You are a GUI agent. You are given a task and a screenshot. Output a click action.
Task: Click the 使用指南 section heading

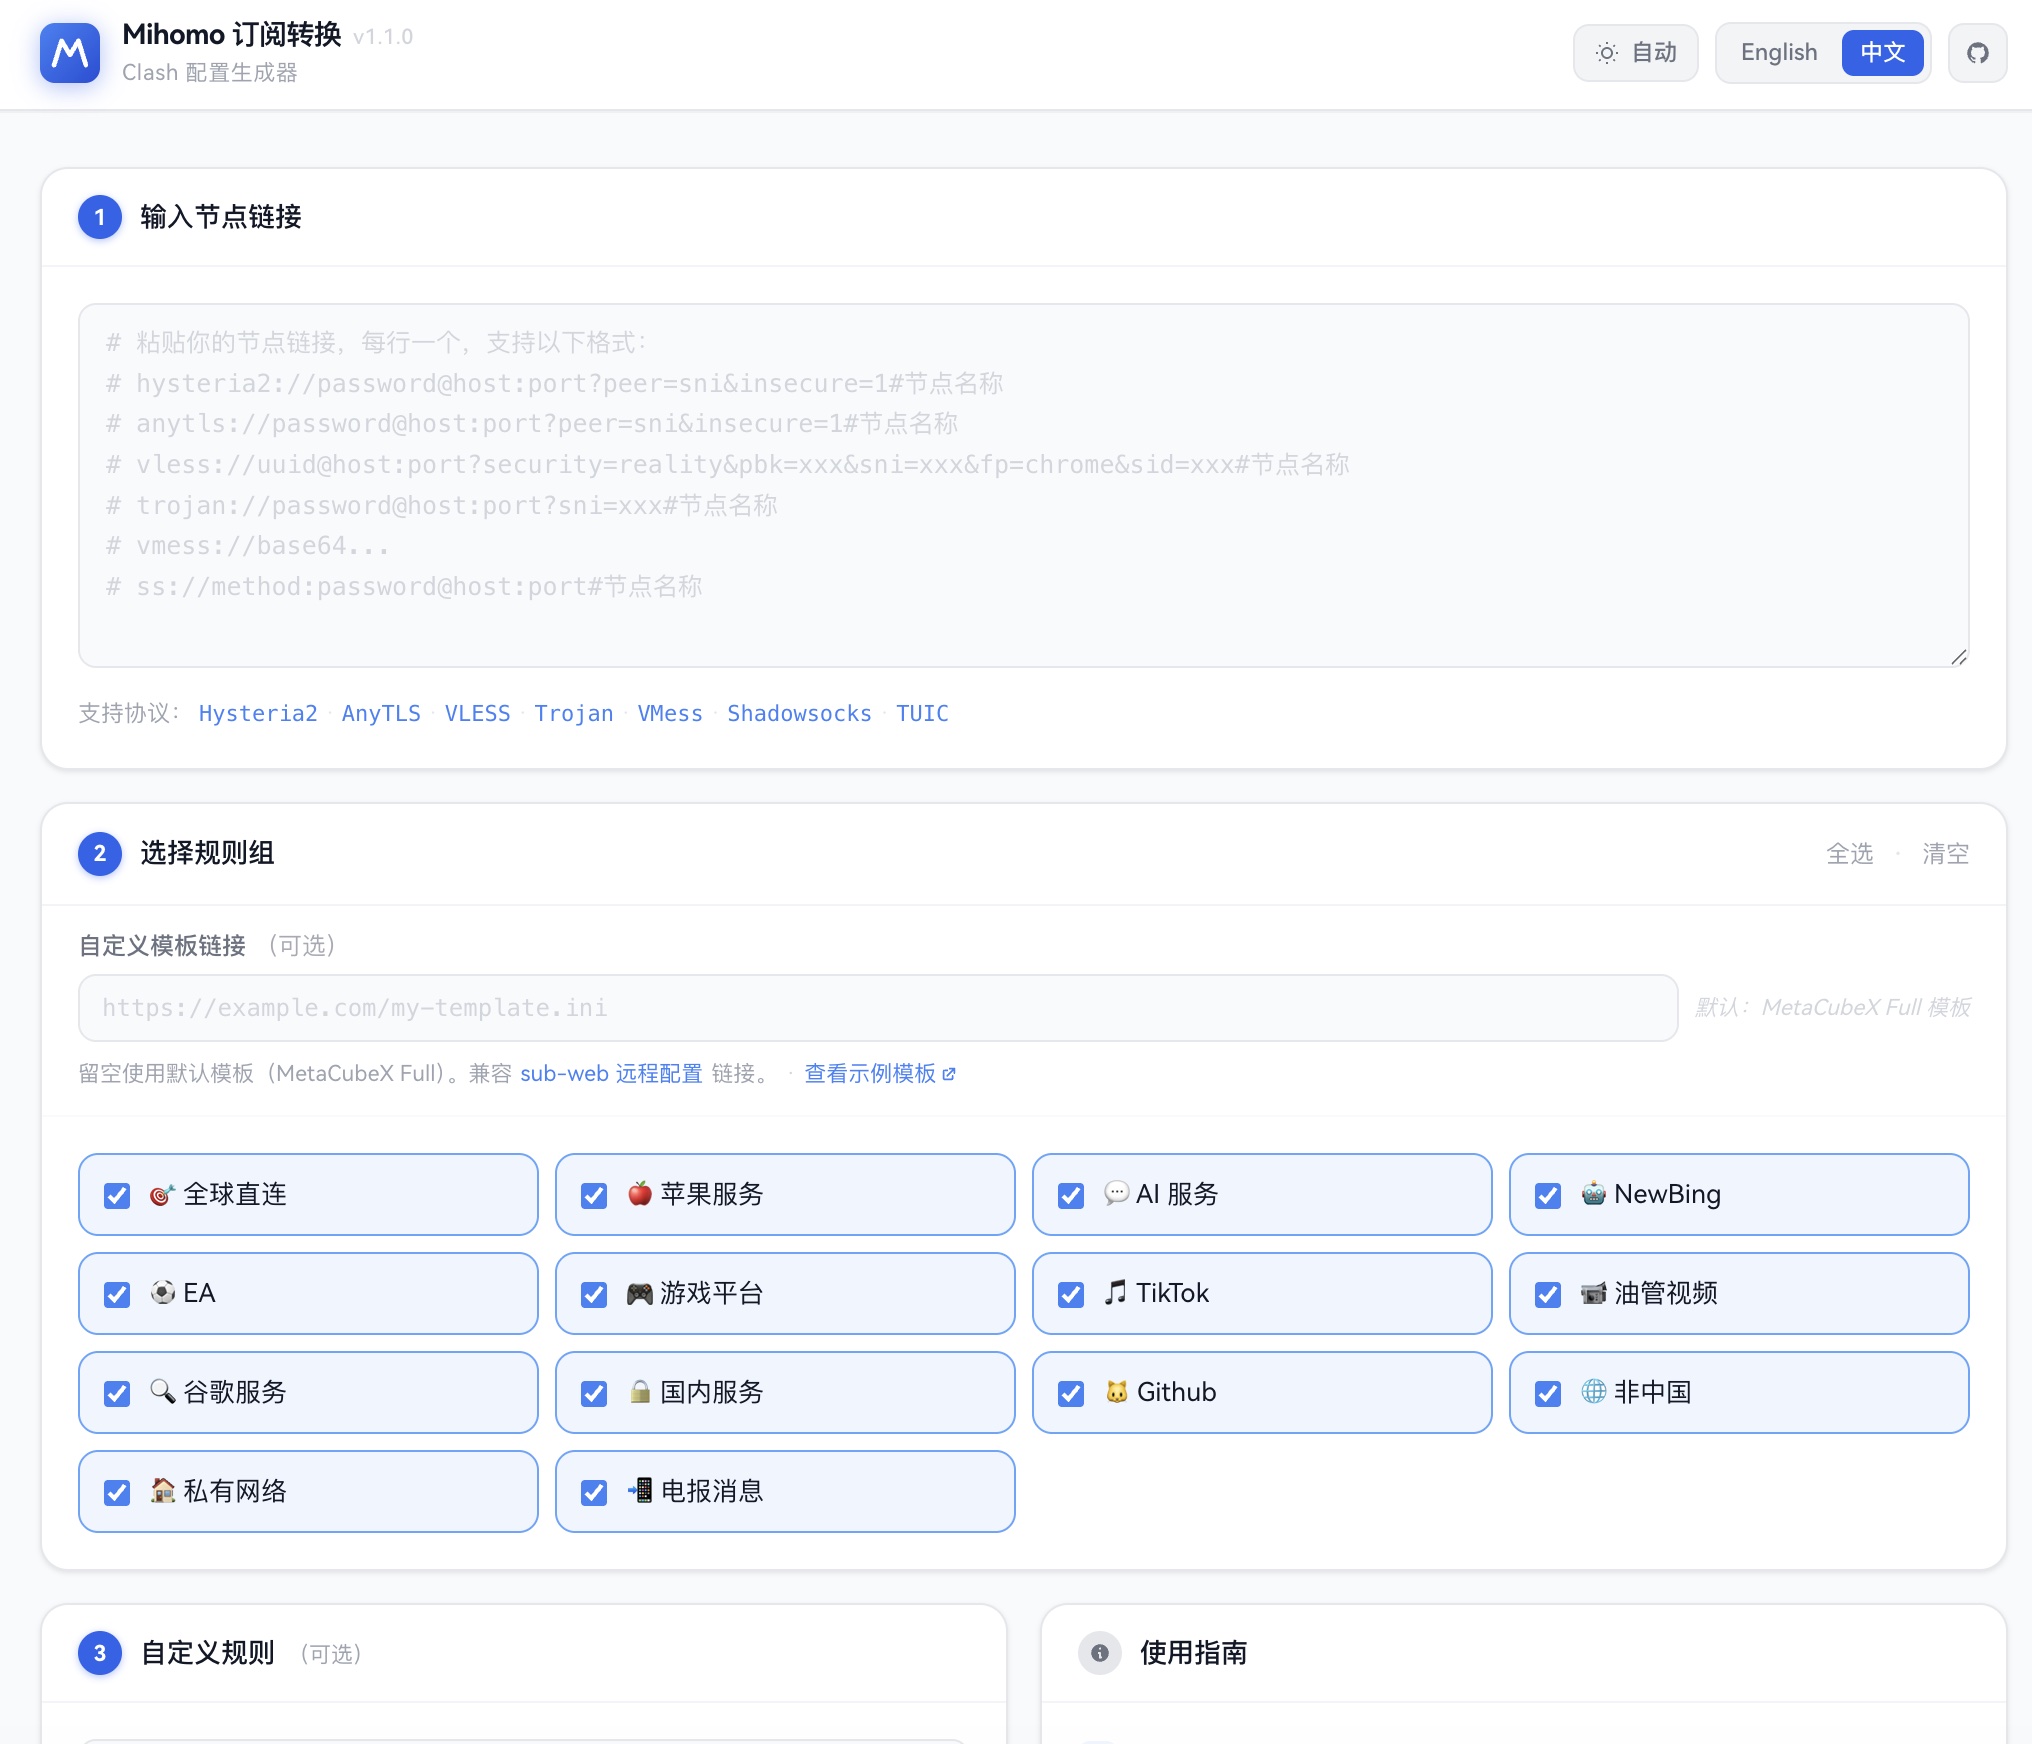pyautogui.click(x=1193, y=1653)
